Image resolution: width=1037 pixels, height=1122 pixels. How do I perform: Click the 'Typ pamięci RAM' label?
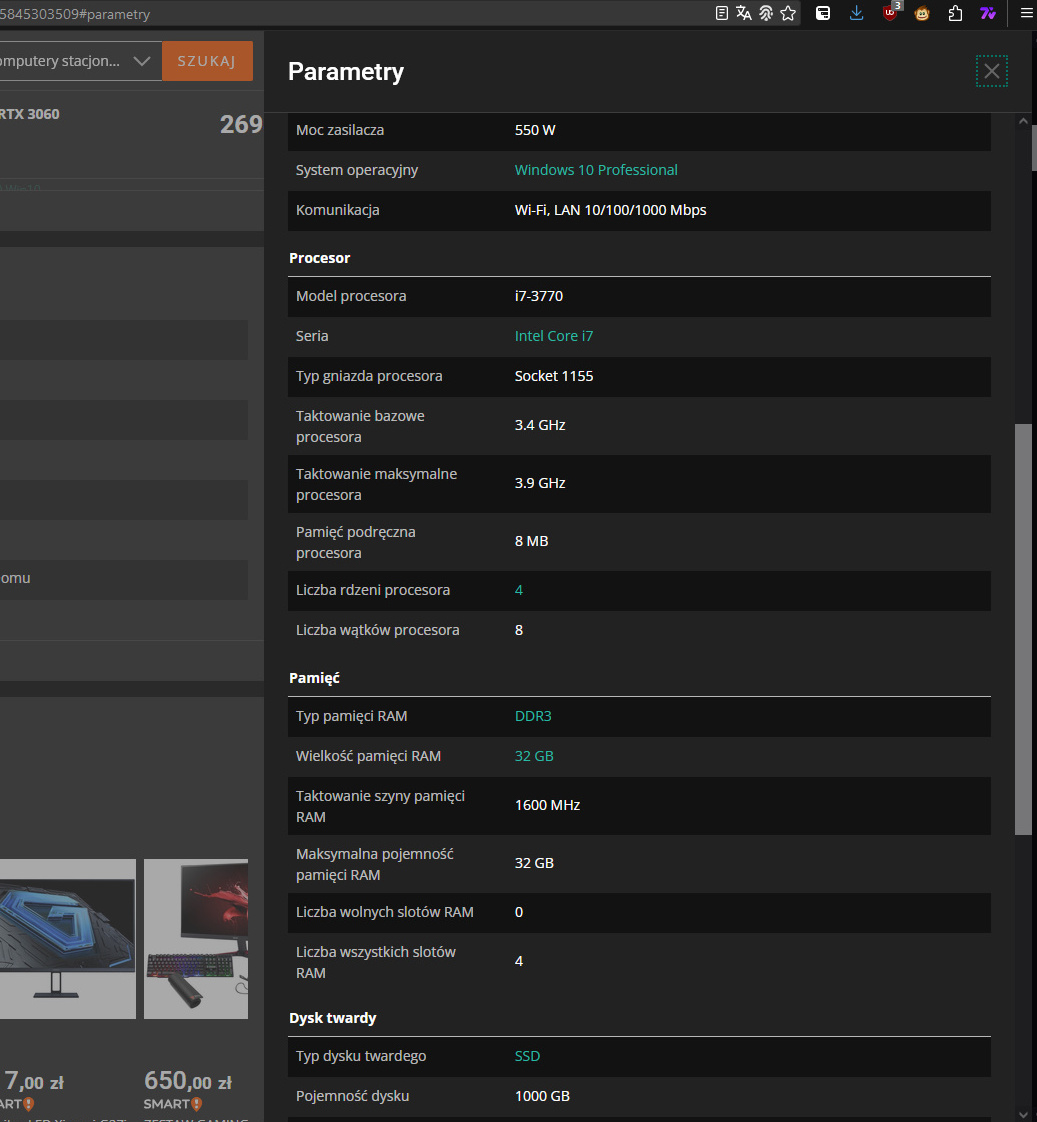pos(351,716)
